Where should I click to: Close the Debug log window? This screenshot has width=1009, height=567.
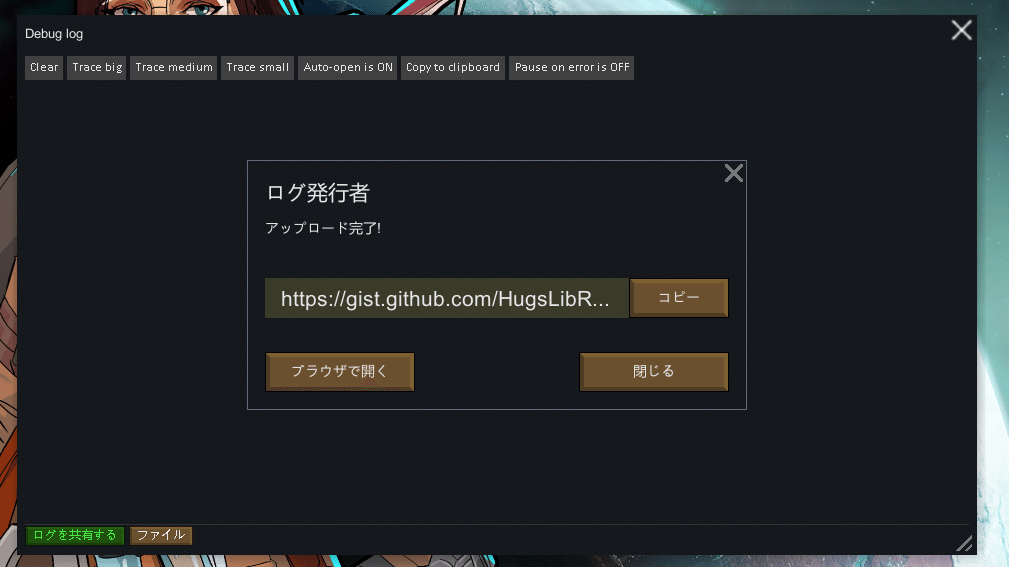click(961, 30)
